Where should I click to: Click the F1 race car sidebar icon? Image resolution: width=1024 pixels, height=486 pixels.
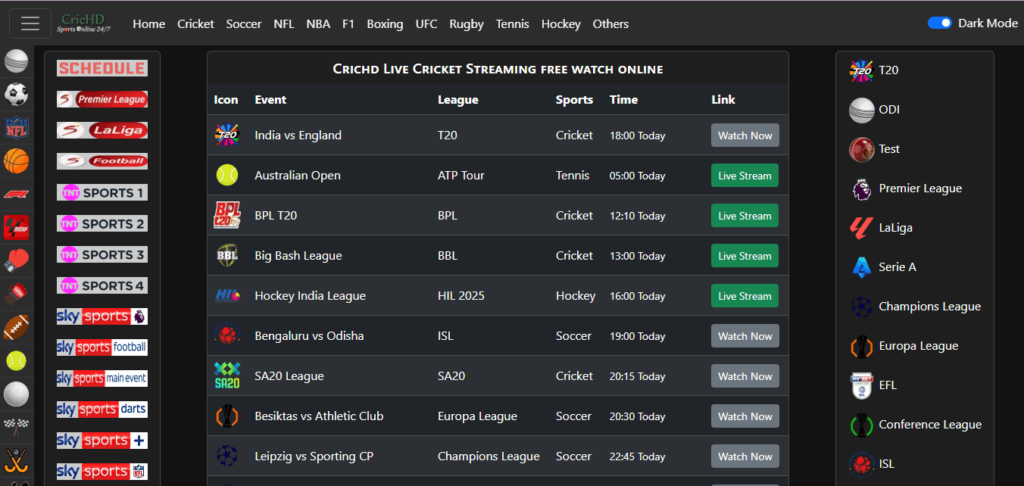click(x=16, y=194)
